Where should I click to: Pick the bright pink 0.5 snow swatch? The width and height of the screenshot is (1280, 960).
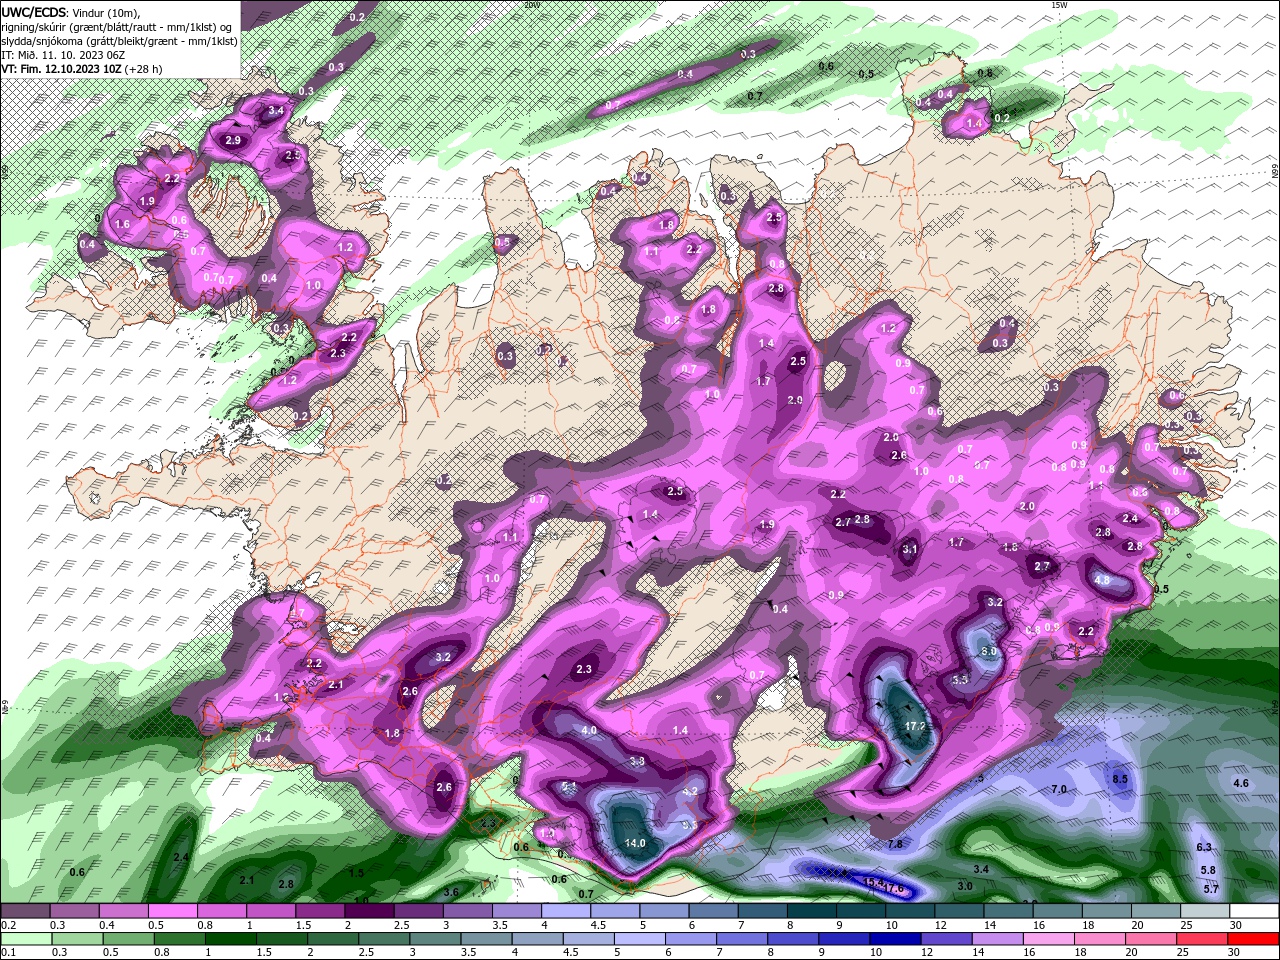[x=173, y=911]
